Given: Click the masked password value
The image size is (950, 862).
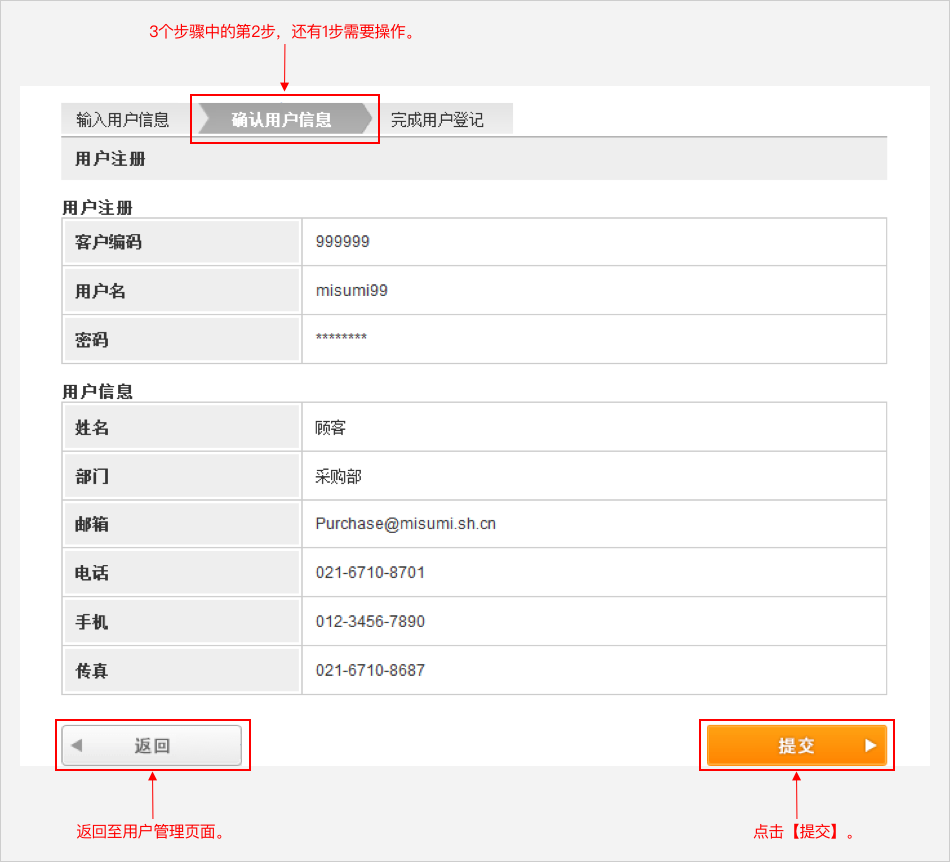Looking at the screenshot, I should point(341,339).
